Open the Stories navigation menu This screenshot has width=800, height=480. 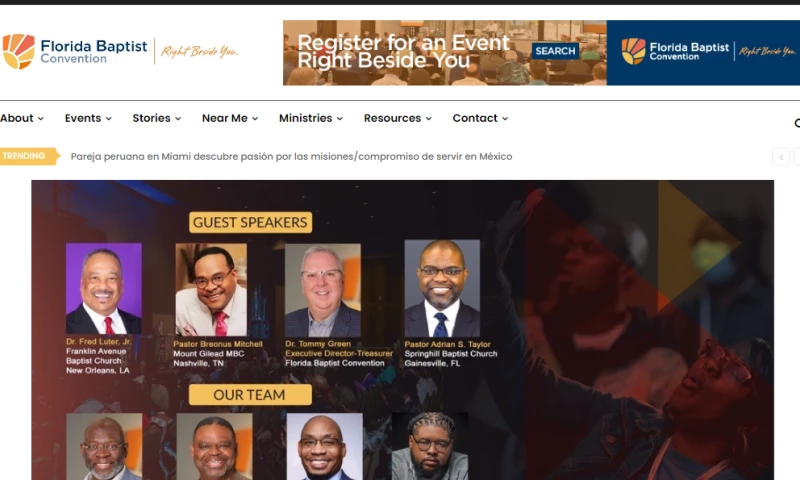pos(157,118)
